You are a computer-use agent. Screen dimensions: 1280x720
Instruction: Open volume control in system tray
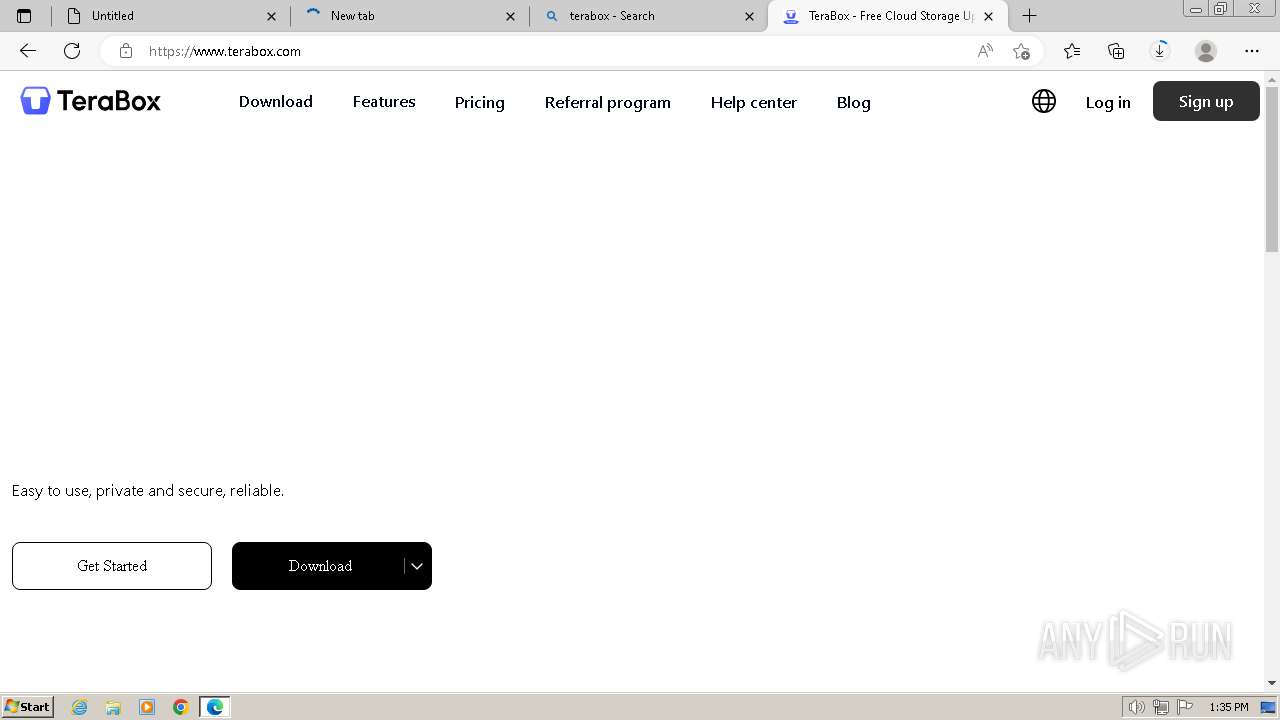coord(1136,707)
